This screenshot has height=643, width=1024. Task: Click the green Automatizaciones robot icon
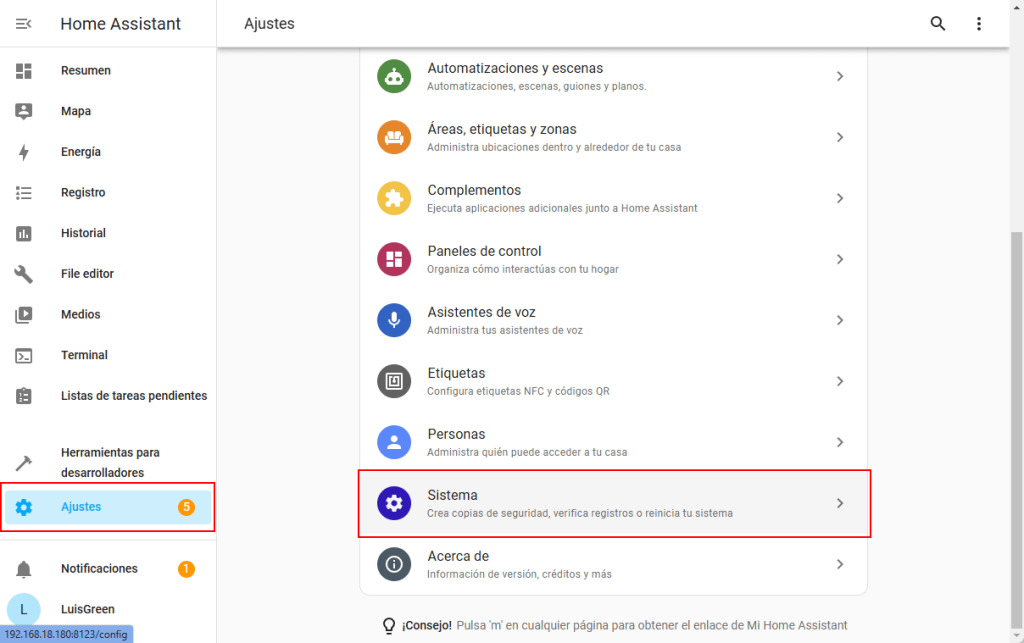click(x=394, y=77)
